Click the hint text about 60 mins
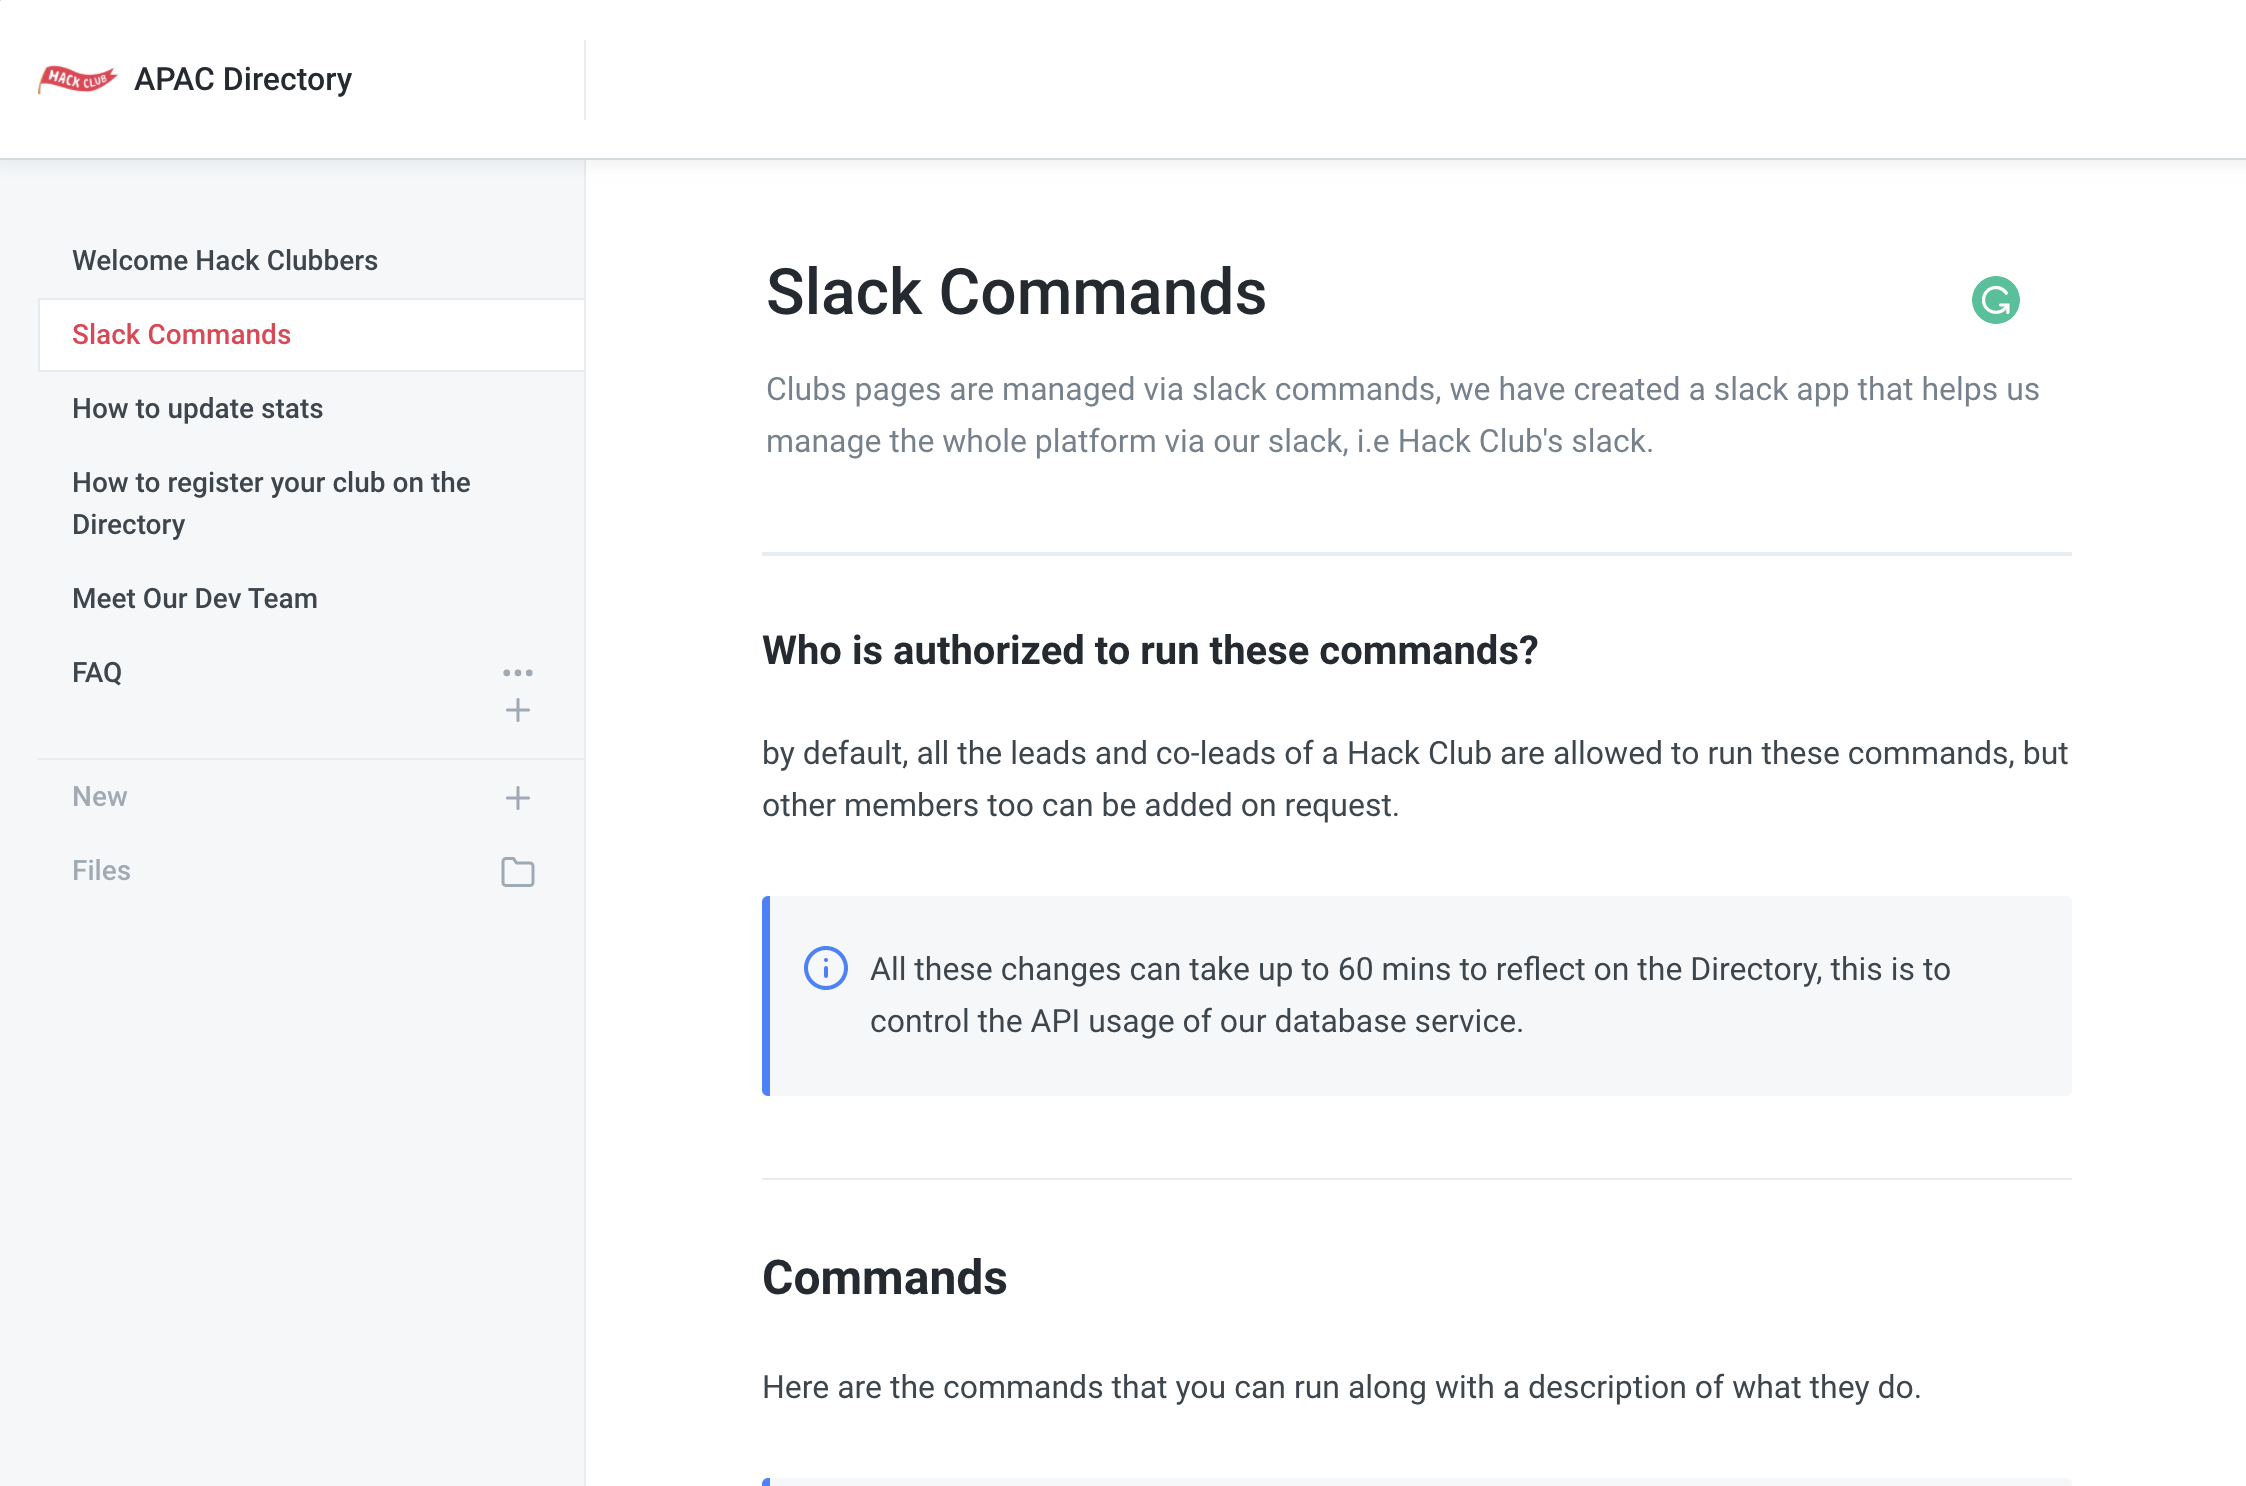Screen dimensions: 2246x1486 [x=1410, y=995]
